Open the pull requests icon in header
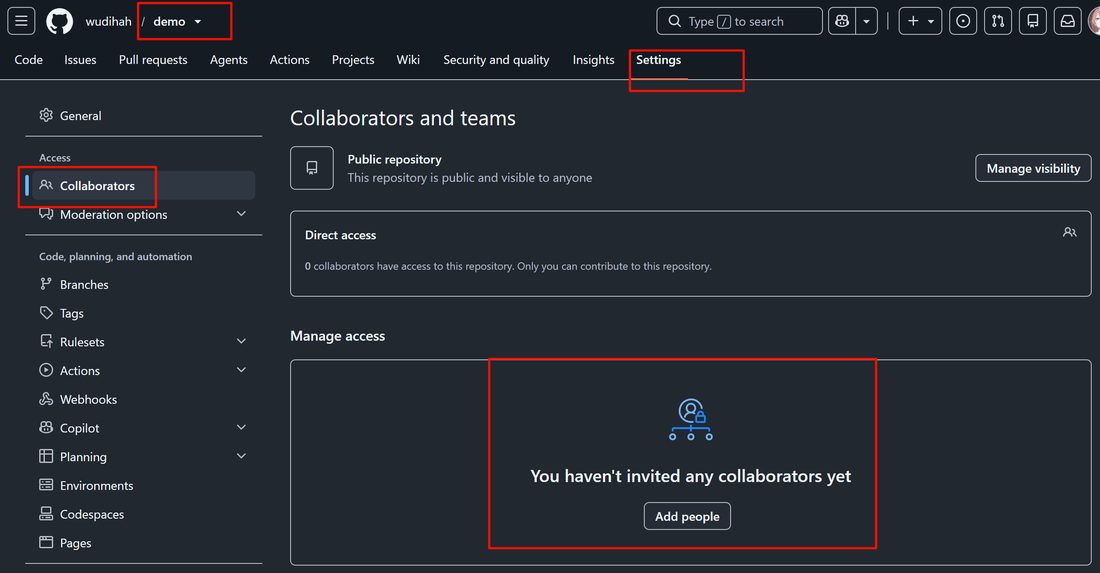 point(998,21)
